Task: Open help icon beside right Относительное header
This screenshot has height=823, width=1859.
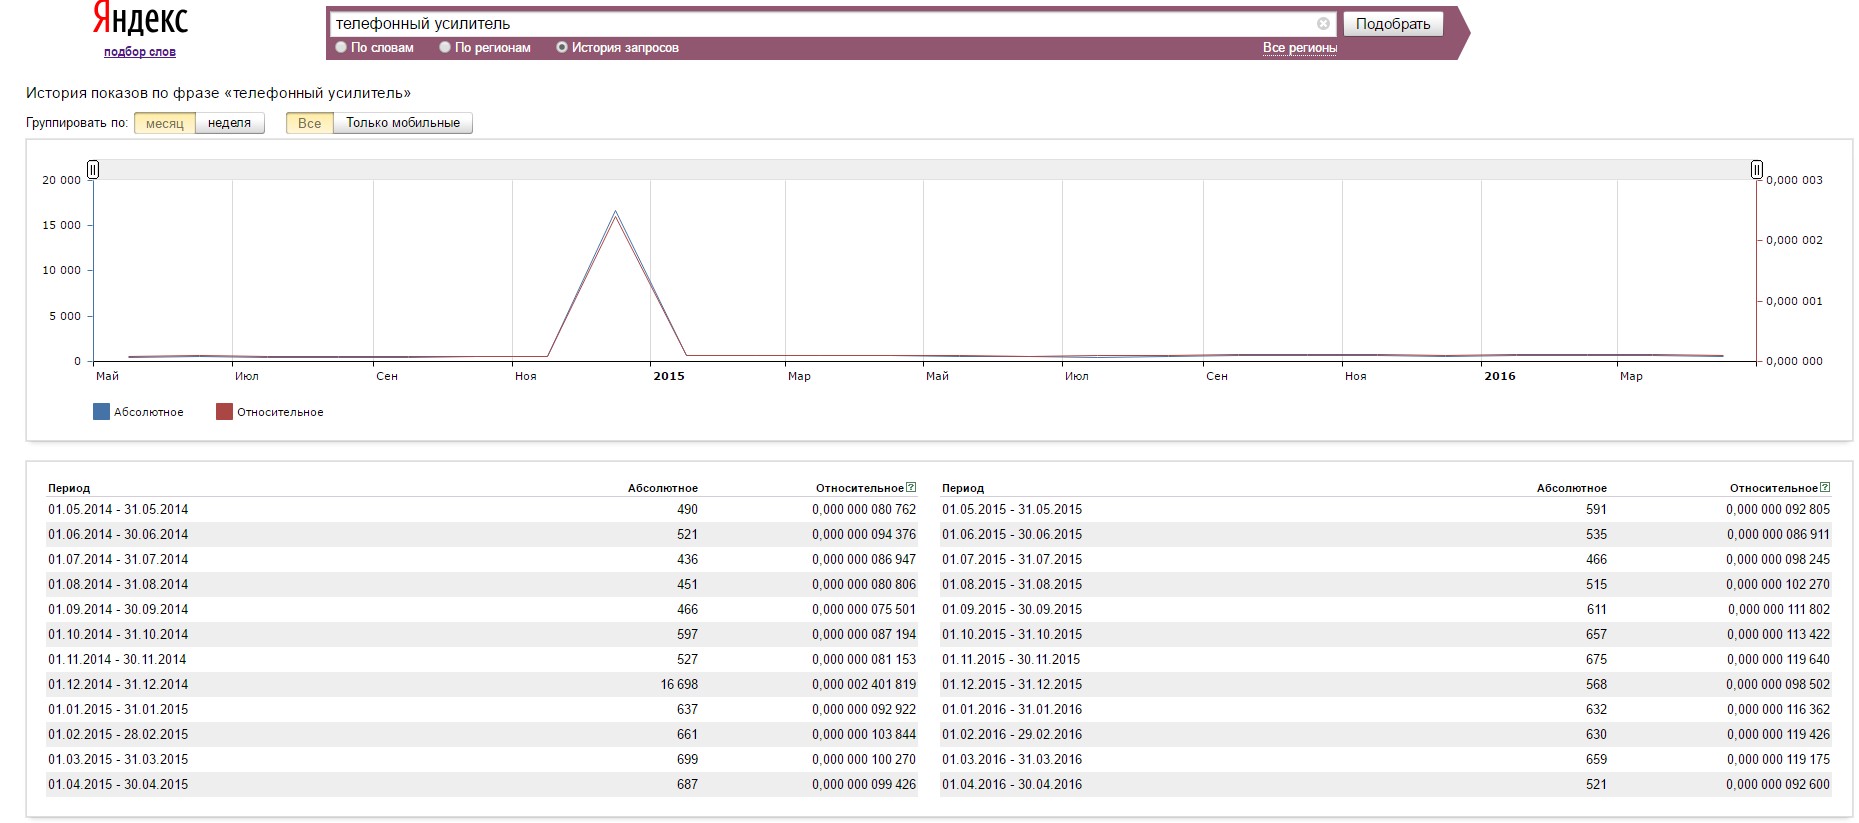Action: point(1825,488)
